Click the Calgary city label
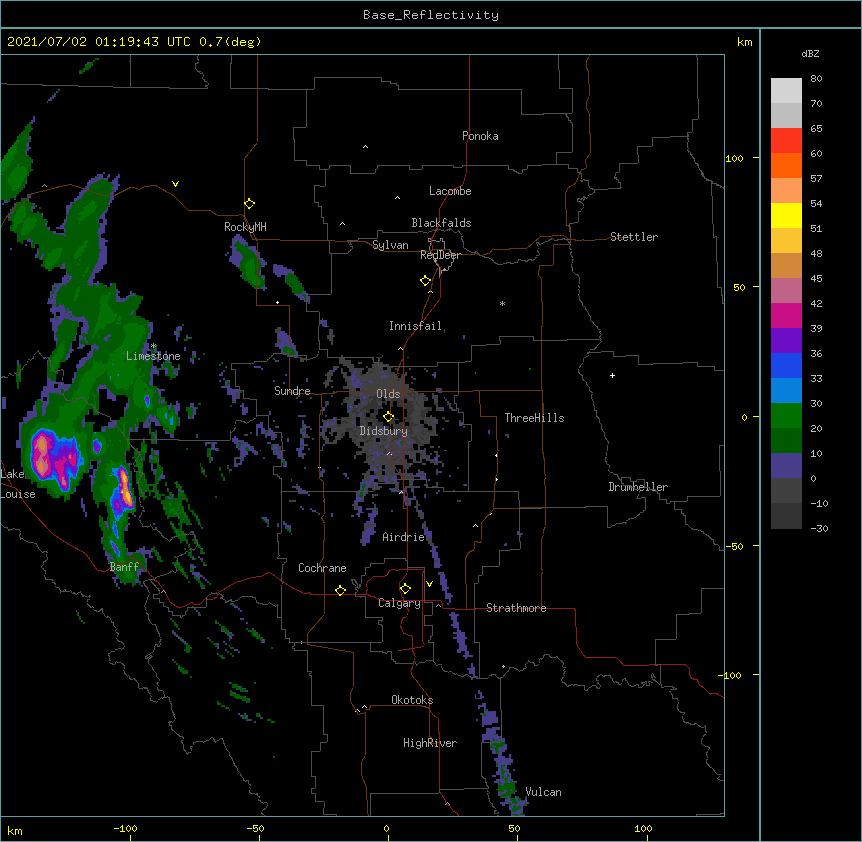This screenshot has height=842, width=862. tap(399, 603)
